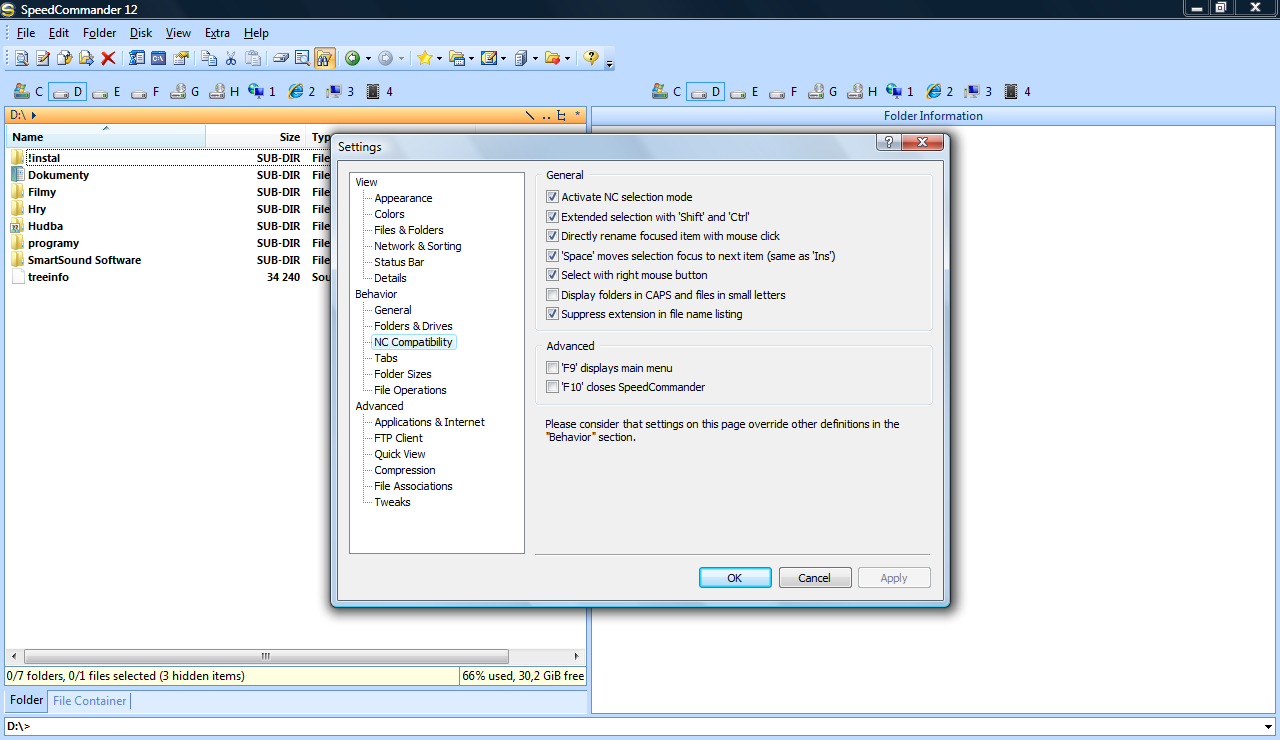1280x740 pixels.
Task: Click the scissors cut icon
Action: pyautogui.click(x=230, y=59)
